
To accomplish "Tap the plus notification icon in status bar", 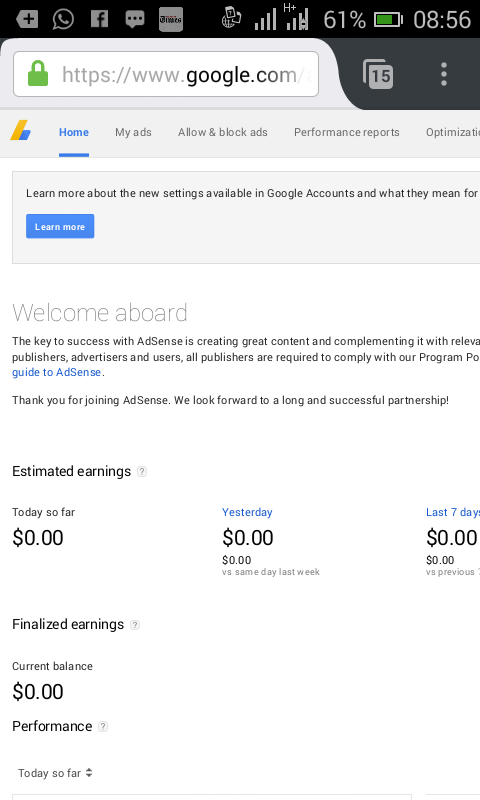I will point(27,19).
